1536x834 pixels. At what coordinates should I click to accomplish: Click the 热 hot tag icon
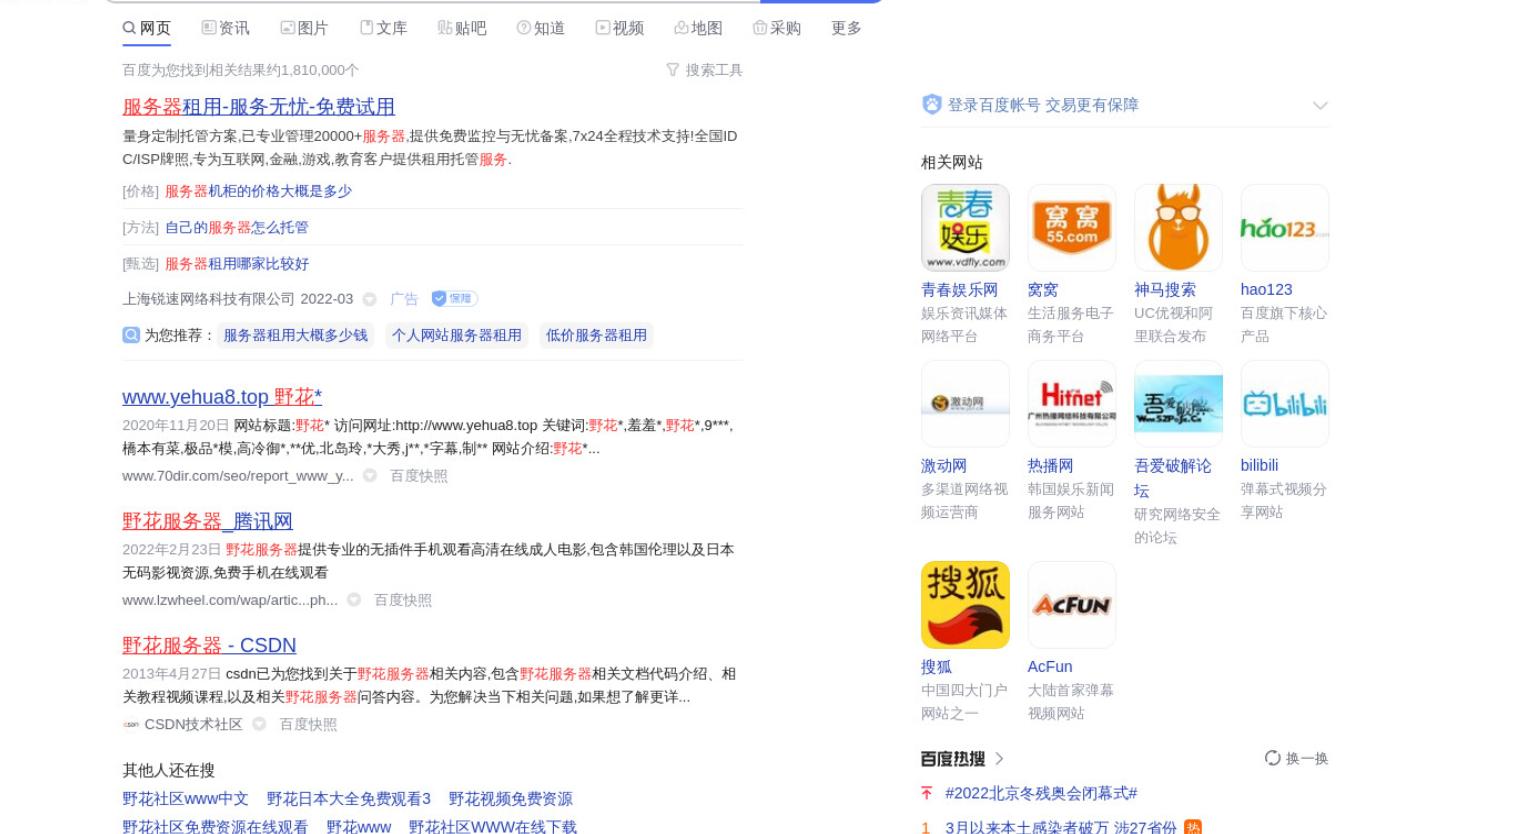(x=1193, y=827)
